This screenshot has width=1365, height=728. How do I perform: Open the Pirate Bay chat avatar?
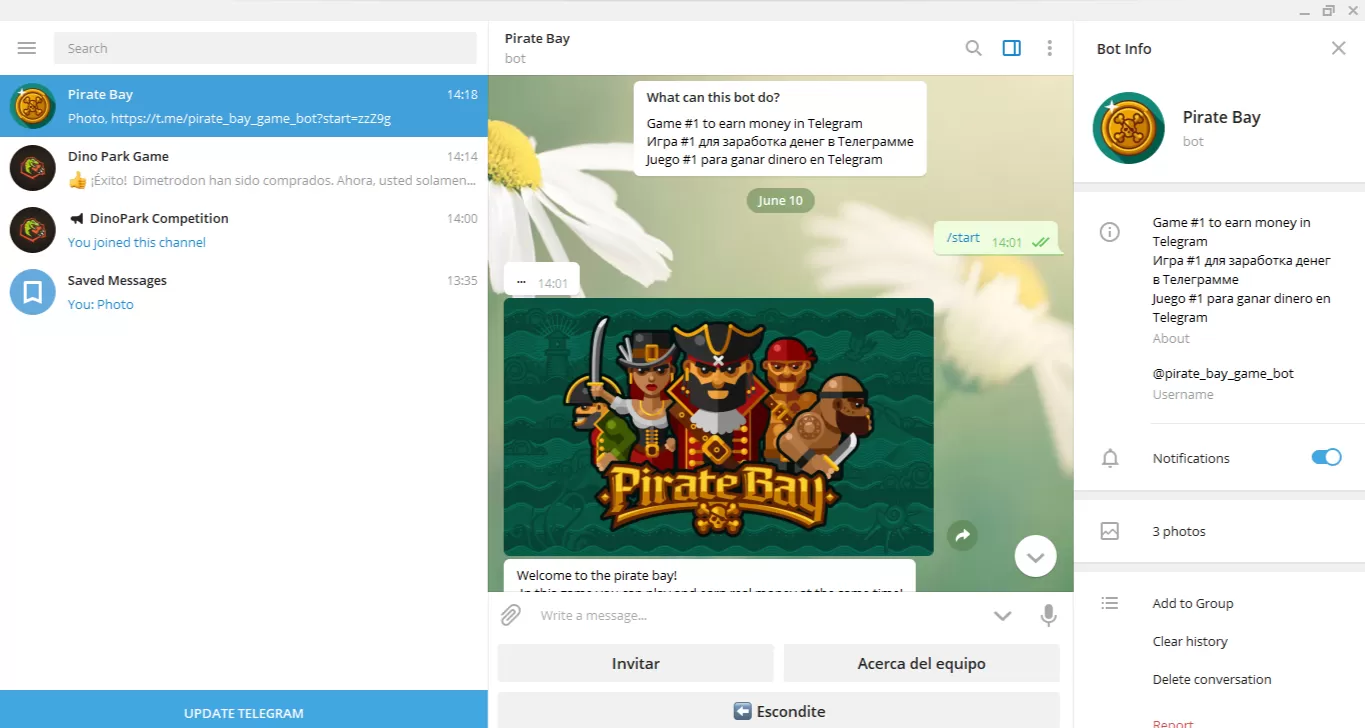[x=32, y=106]
